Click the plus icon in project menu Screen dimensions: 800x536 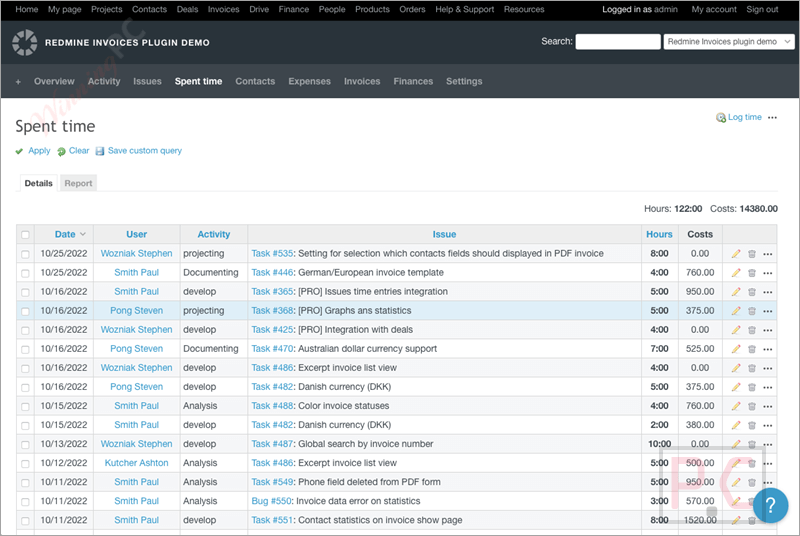point(18,82)
